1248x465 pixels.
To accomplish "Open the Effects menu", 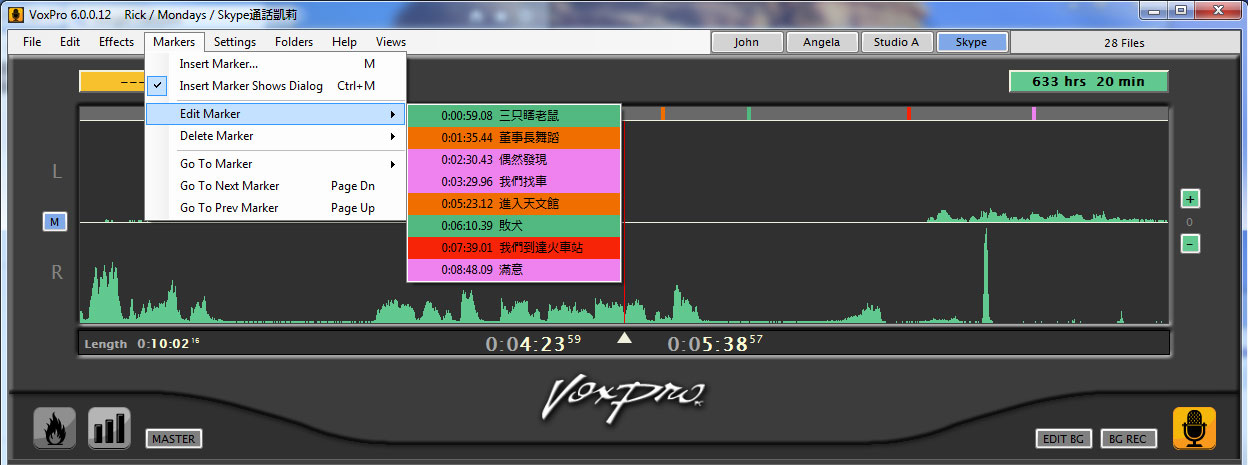I will click(116, 42).
